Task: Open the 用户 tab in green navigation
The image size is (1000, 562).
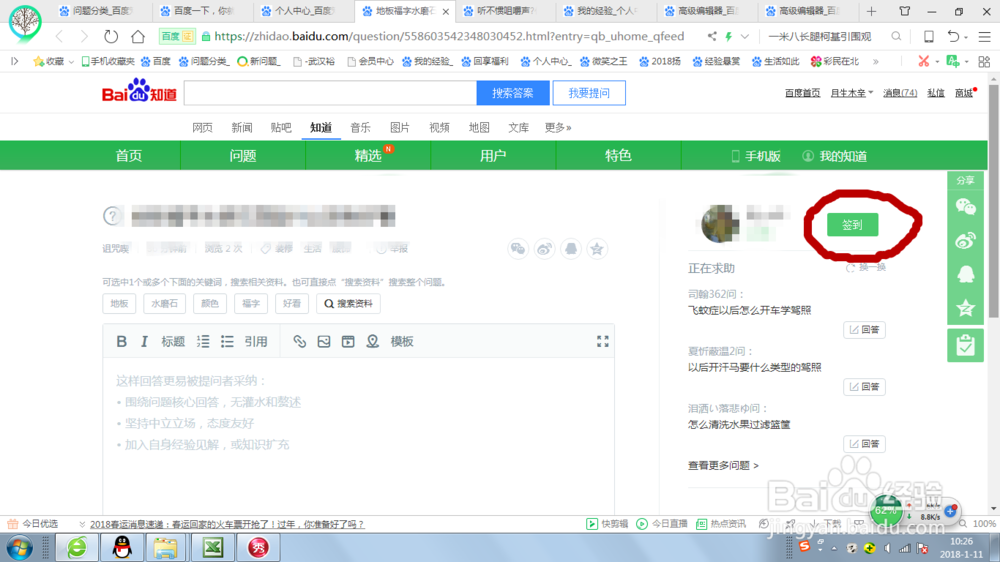Action: (x=493, y=156)
